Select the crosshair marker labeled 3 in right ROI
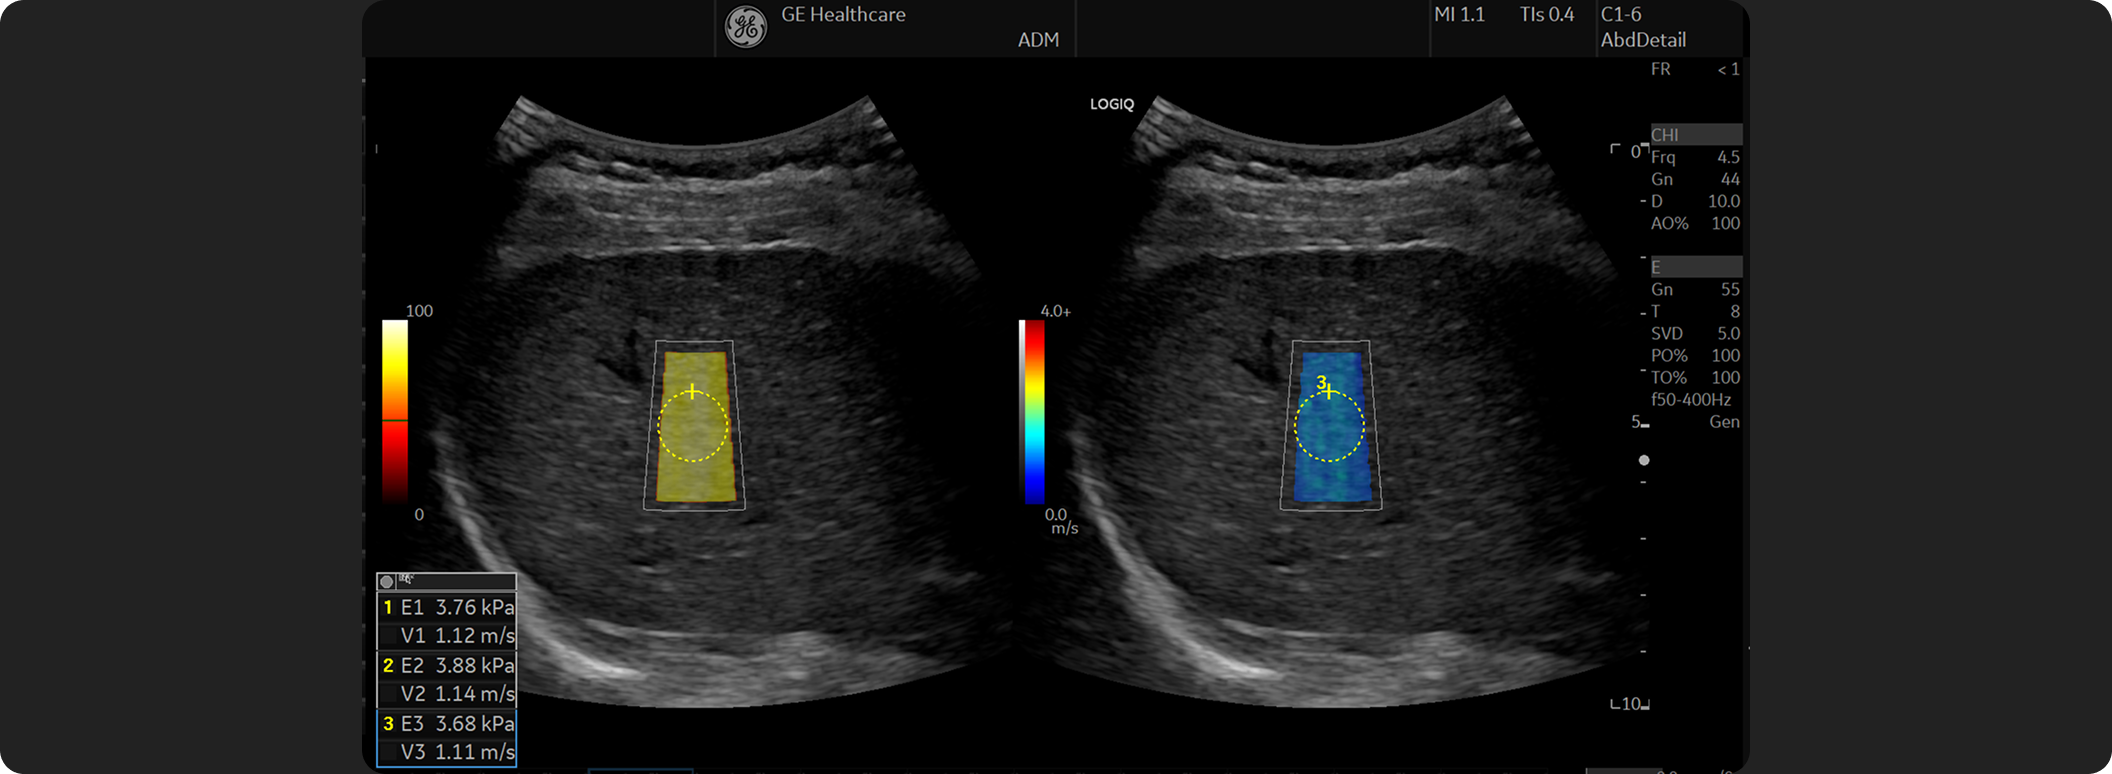Screen dimensions: 2112x774 1328,391
